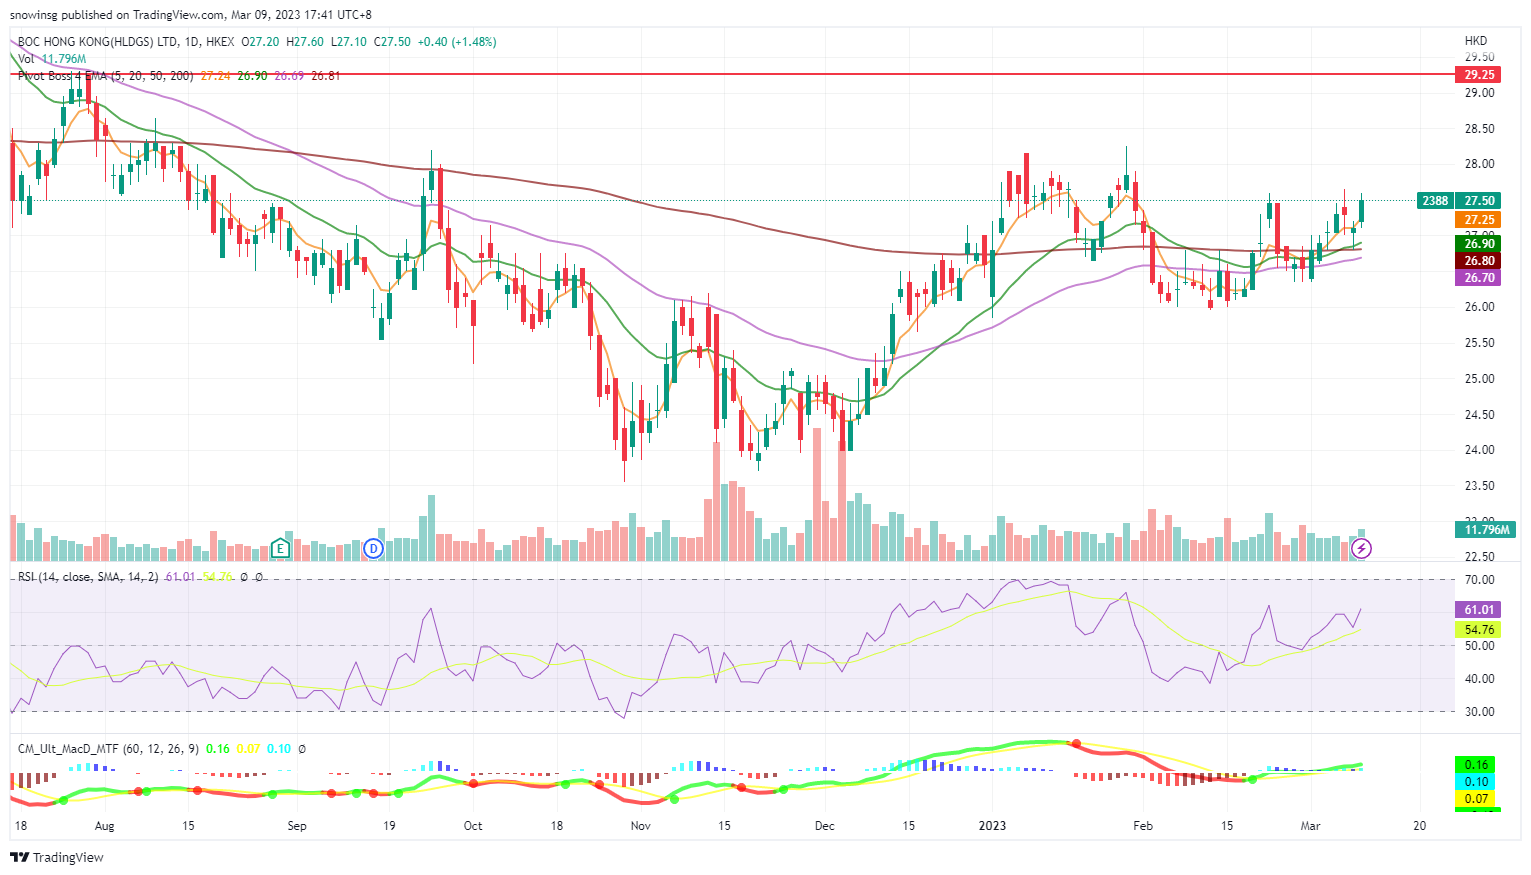
Task: Click the cyan 0.10 MACD axis label
Action: 1476,782
